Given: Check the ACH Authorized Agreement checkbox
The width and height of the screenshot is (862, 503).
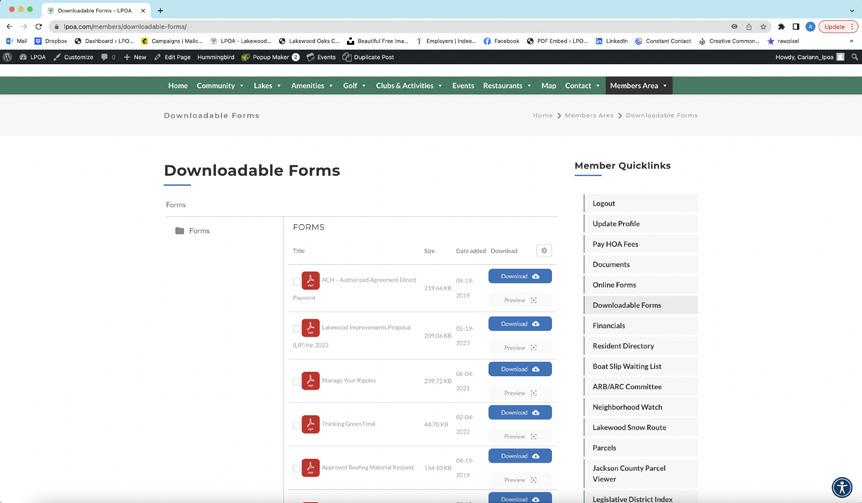Looking at the screenshot, I should (x=296, y=281).
